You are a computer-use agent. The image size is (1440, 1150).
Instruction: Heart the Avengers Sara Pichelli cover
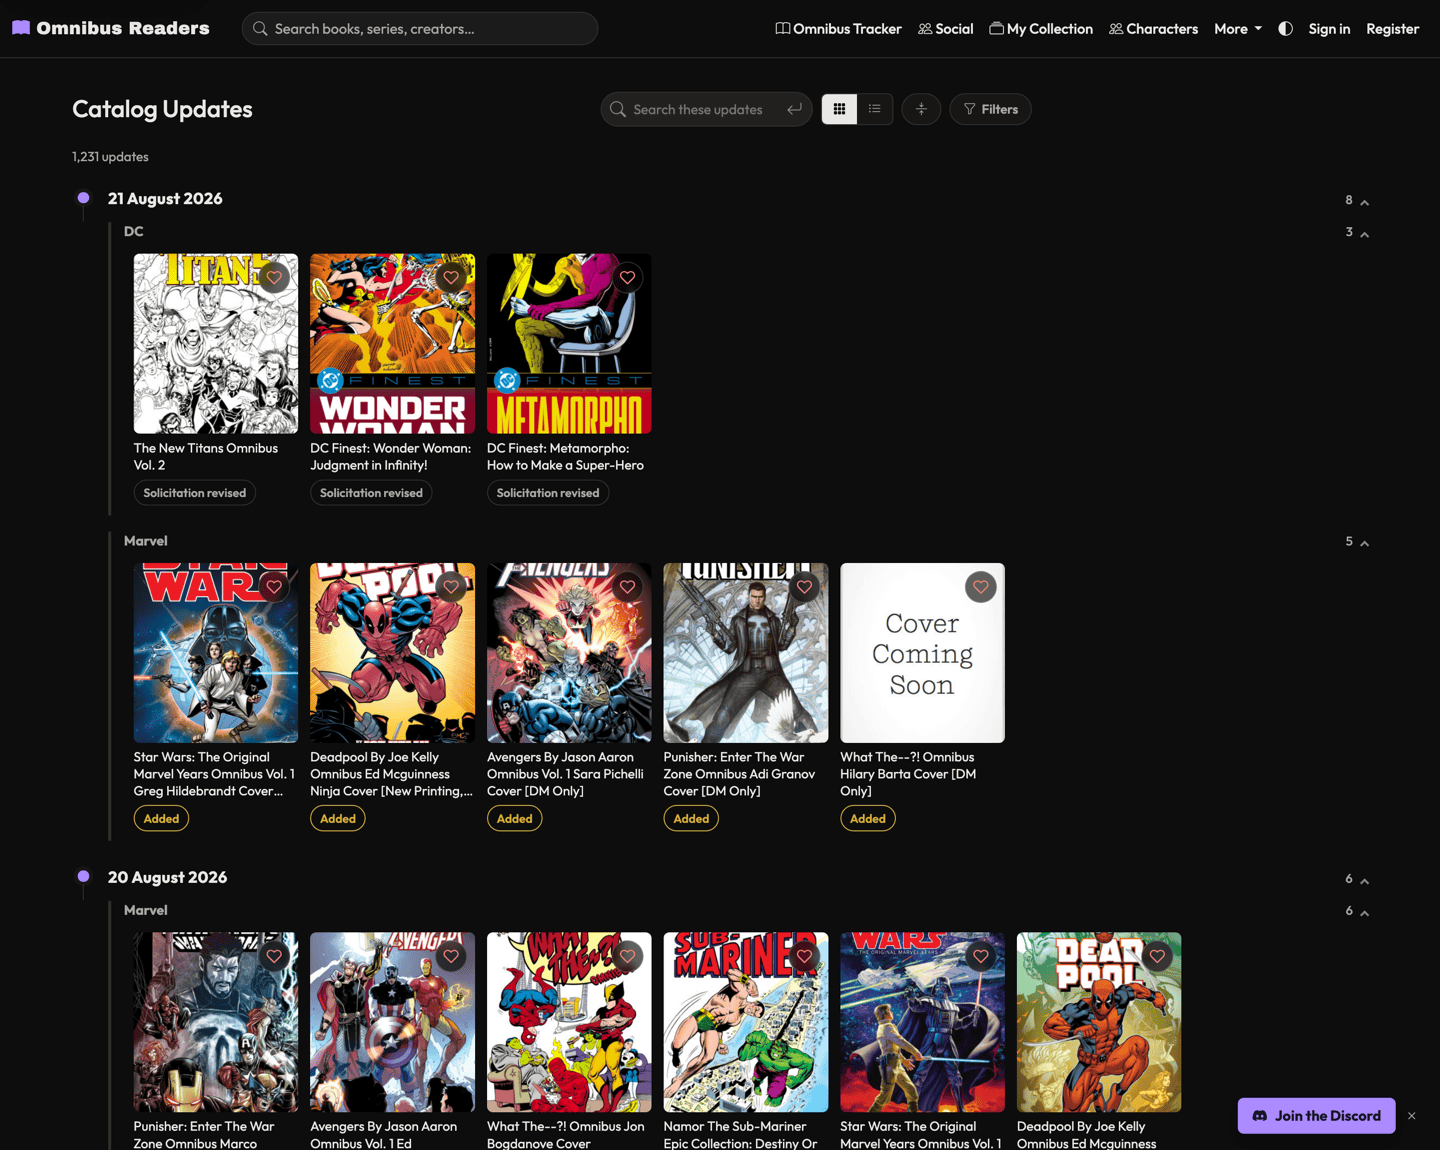(627, 587)
